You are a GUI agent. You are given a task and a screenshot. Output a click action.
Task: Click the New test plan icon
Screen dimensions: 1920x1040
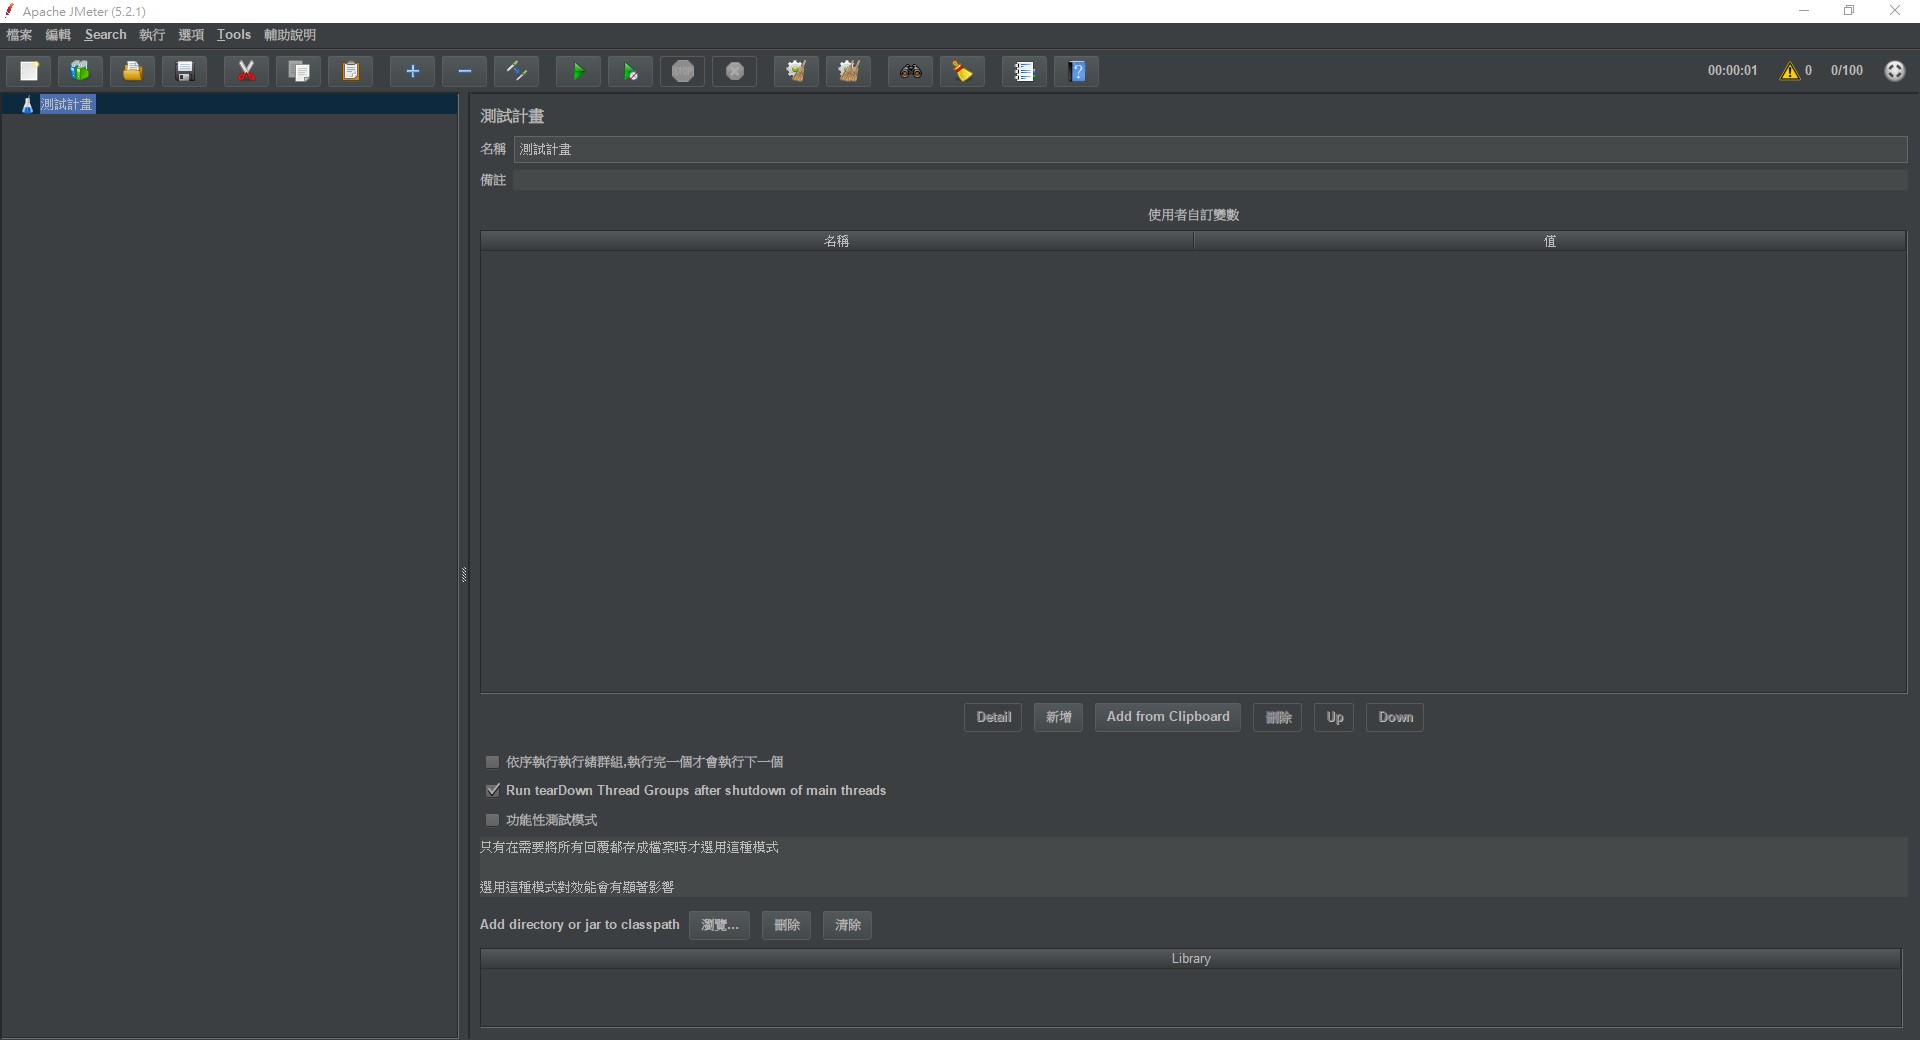tap(29, 71)
